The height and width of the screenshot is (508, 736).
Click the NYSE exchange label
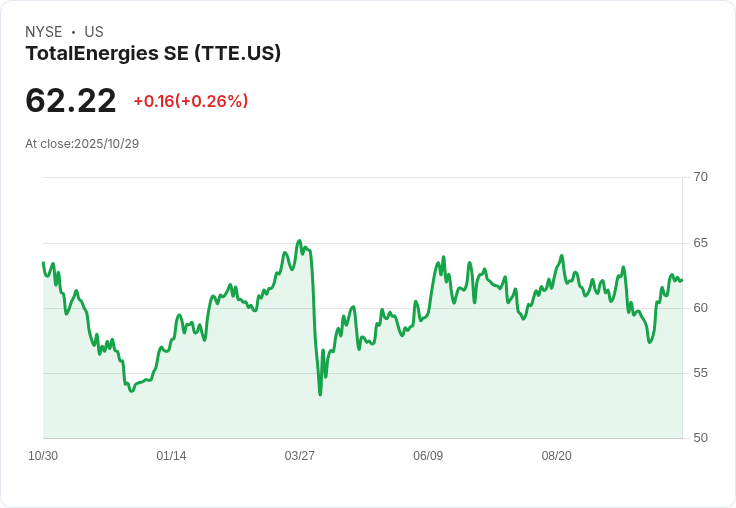(x=44, y=32)
